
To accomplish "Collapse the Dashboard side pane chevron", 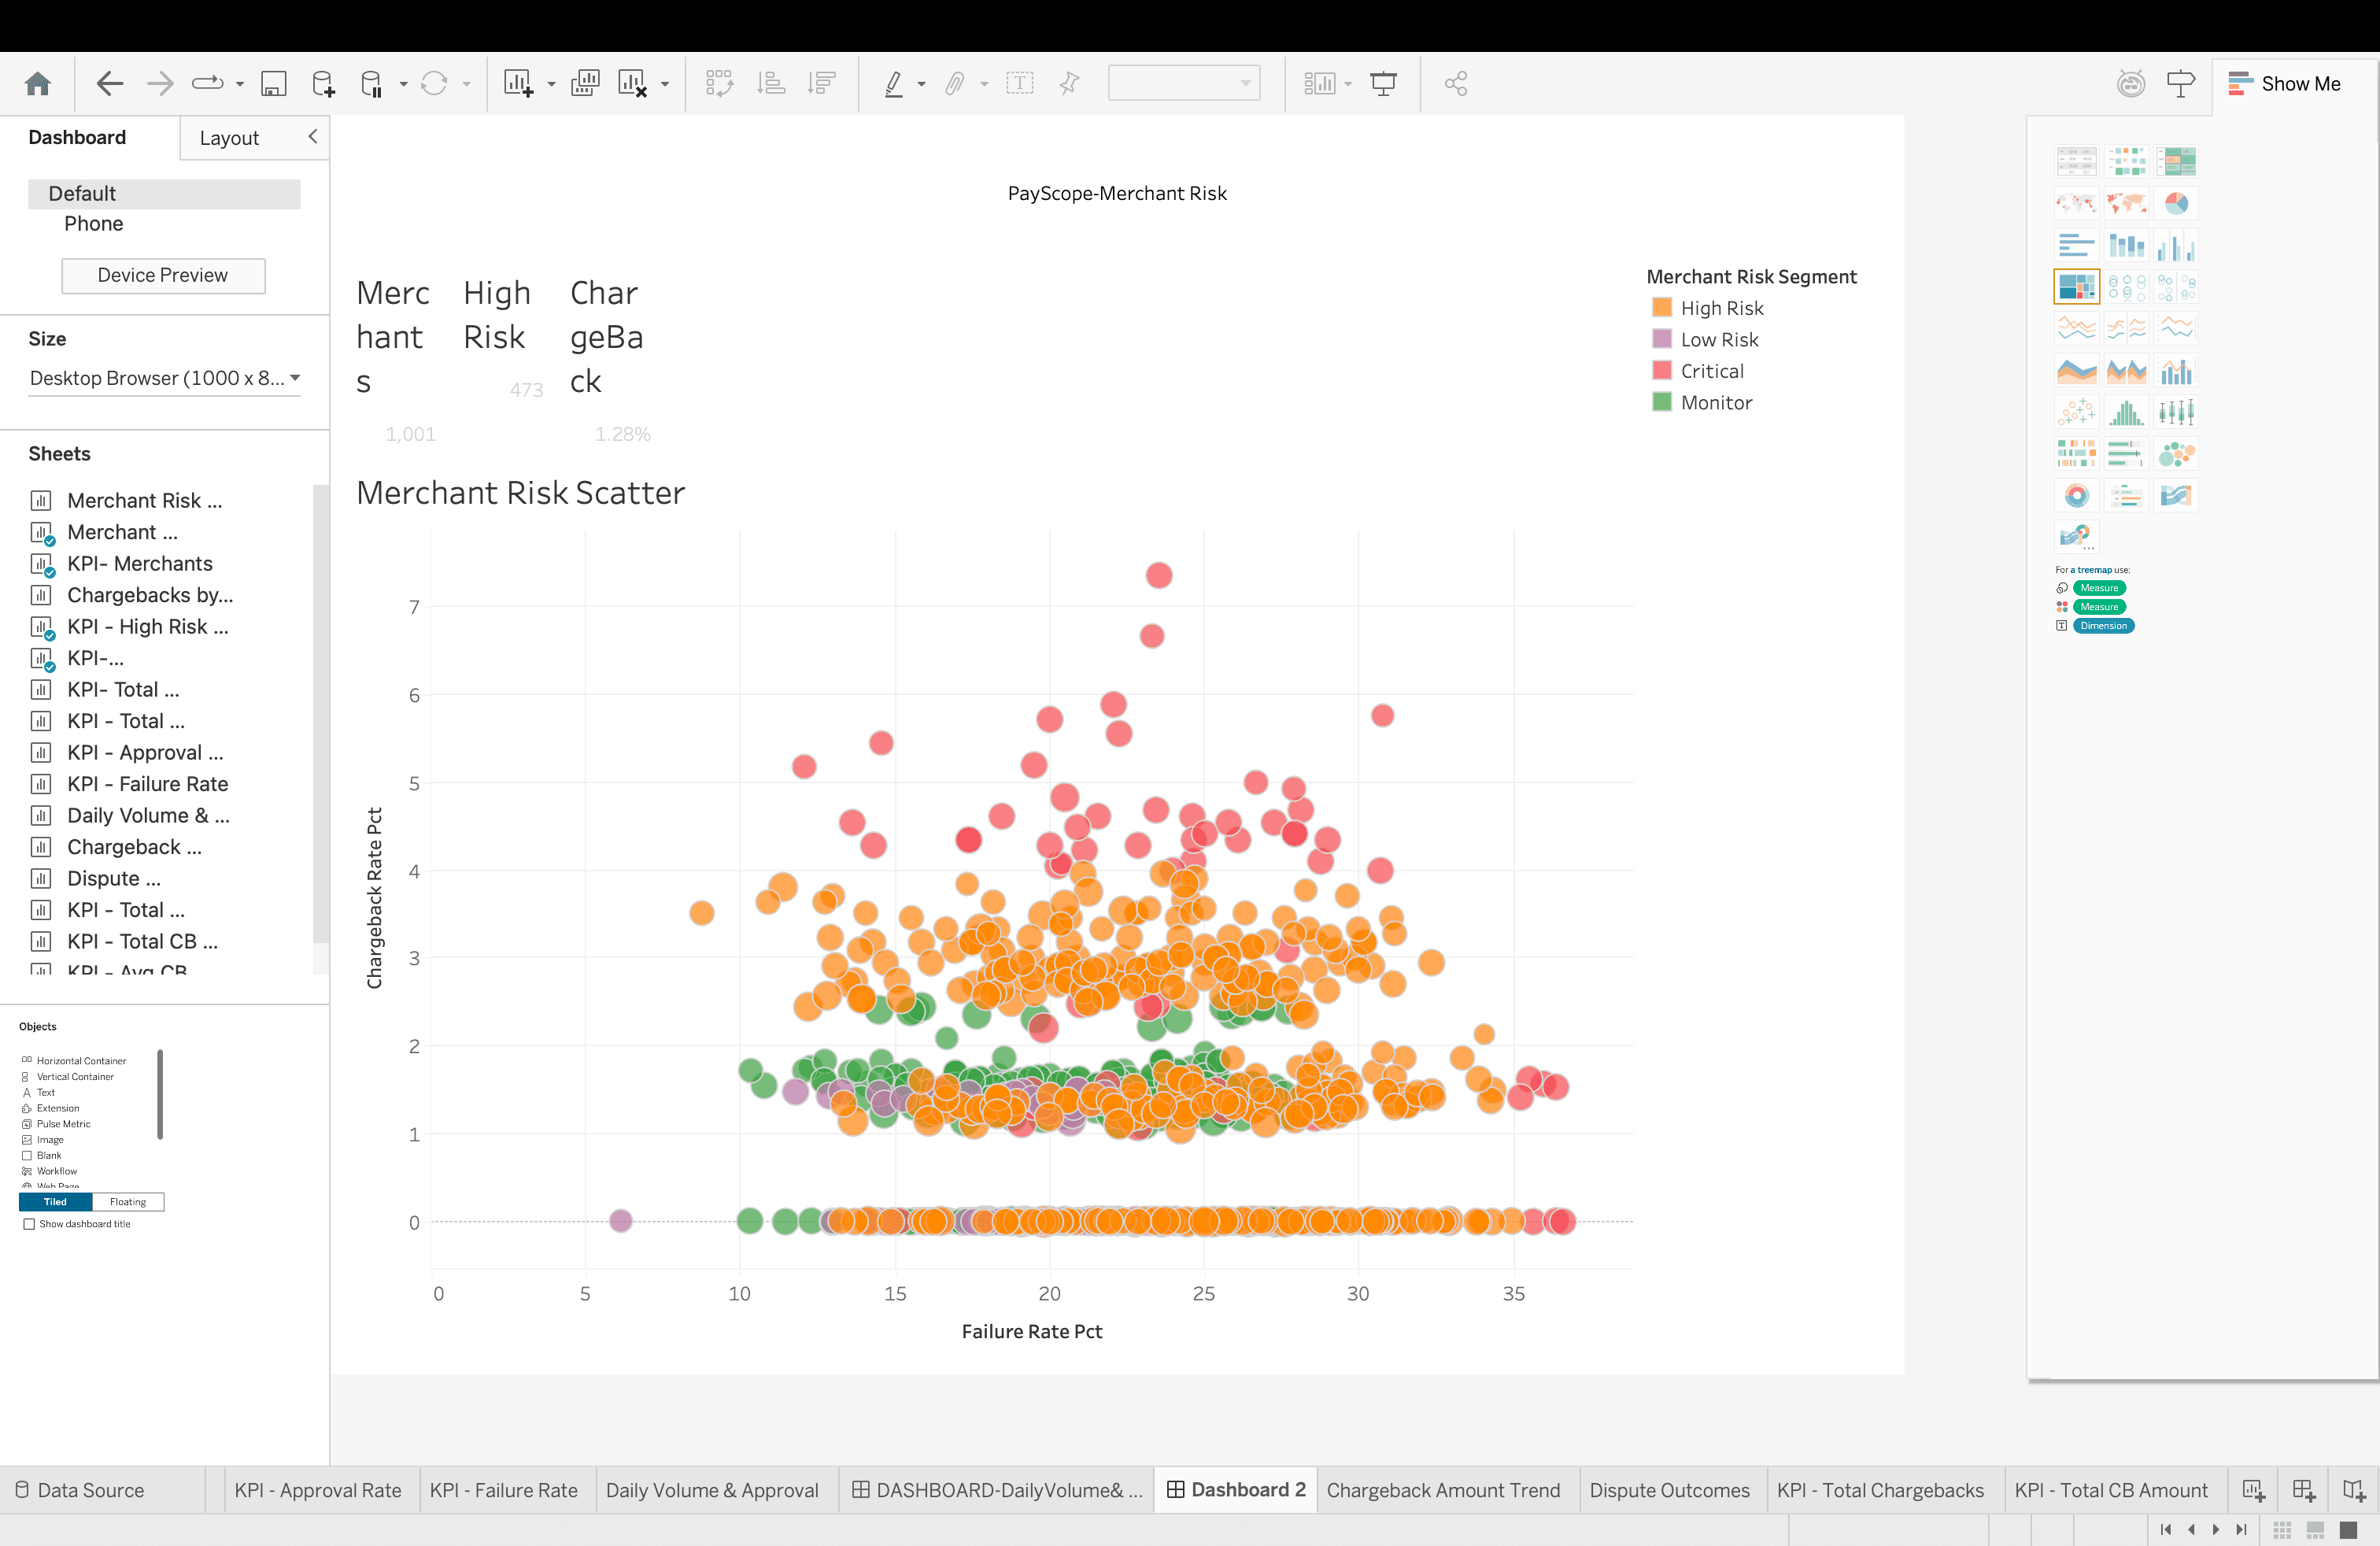I will click(x=313, y=137).
